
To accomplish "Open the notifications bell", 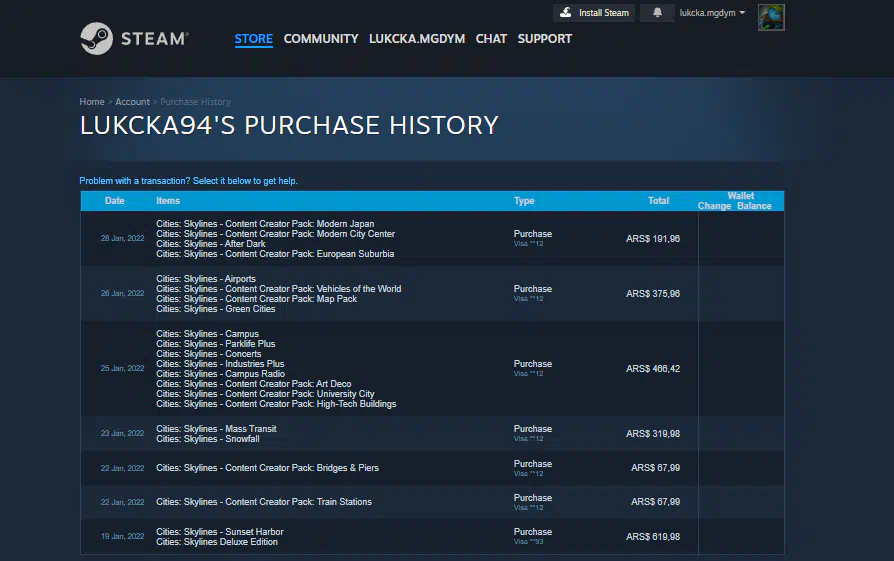I will (x=657, y=13).
